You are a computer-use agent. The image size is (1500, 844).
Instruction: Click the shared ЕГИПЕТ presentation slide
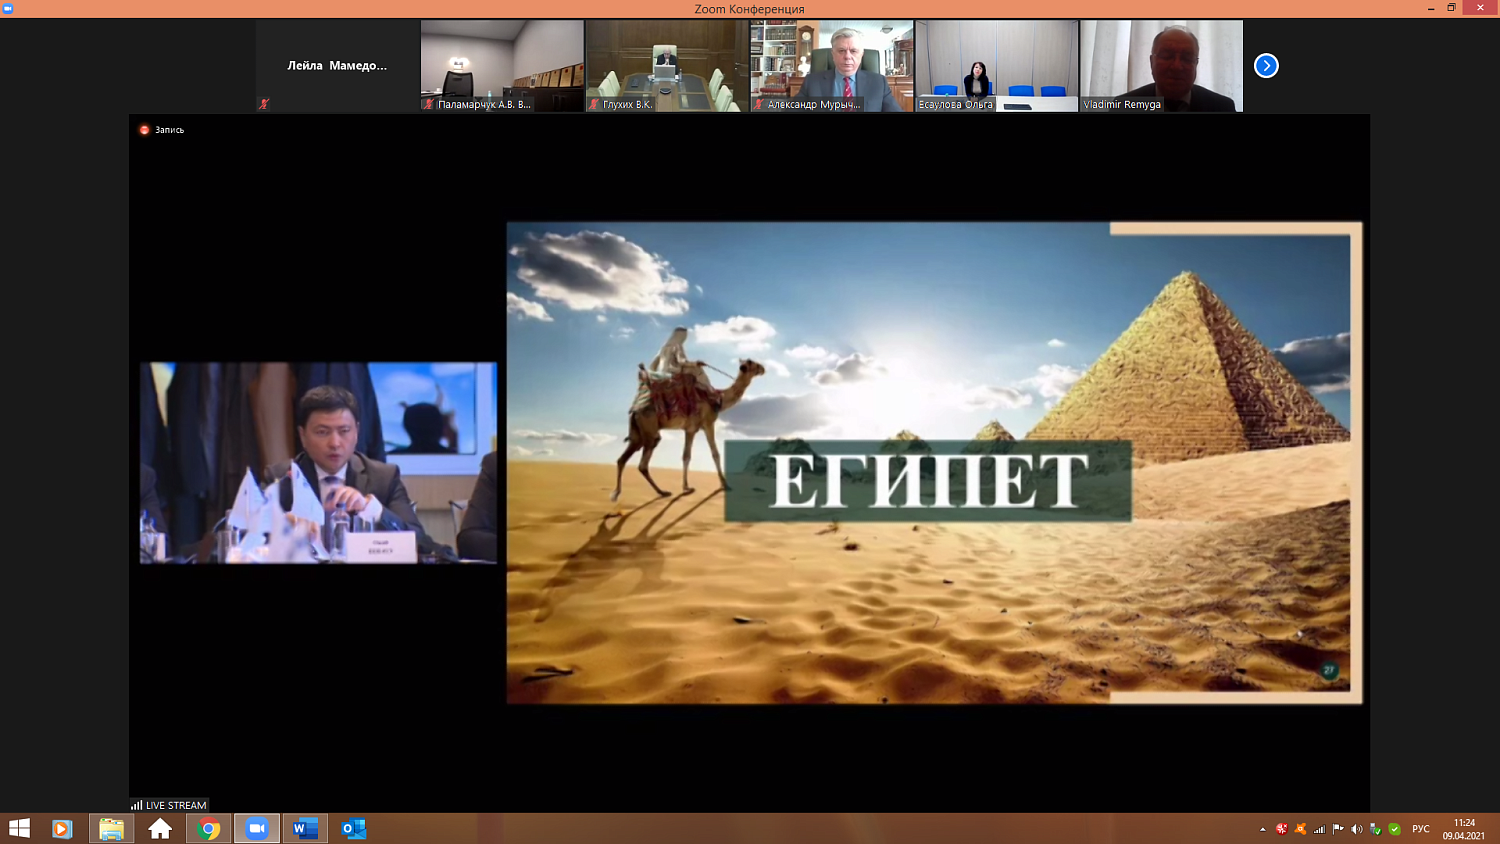coord(934,463)
